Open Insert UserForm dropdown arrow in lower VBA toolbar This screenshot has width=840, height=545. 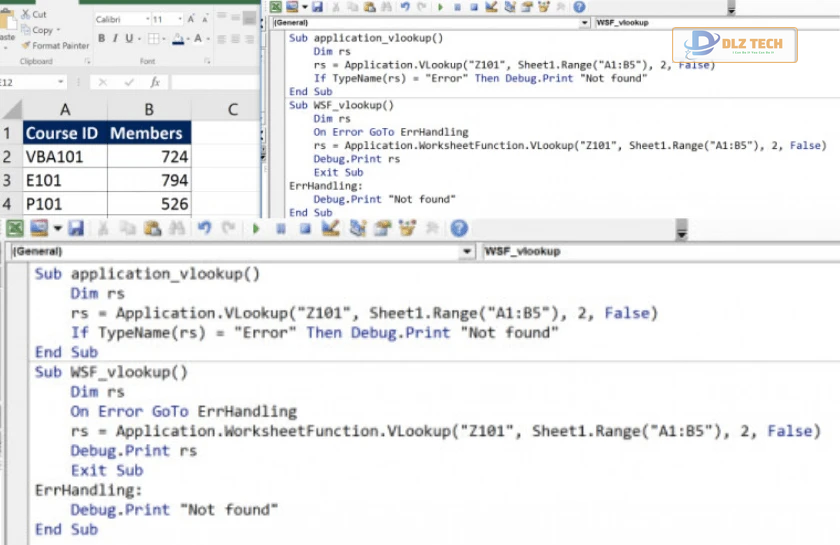click(x=57, y=229)
